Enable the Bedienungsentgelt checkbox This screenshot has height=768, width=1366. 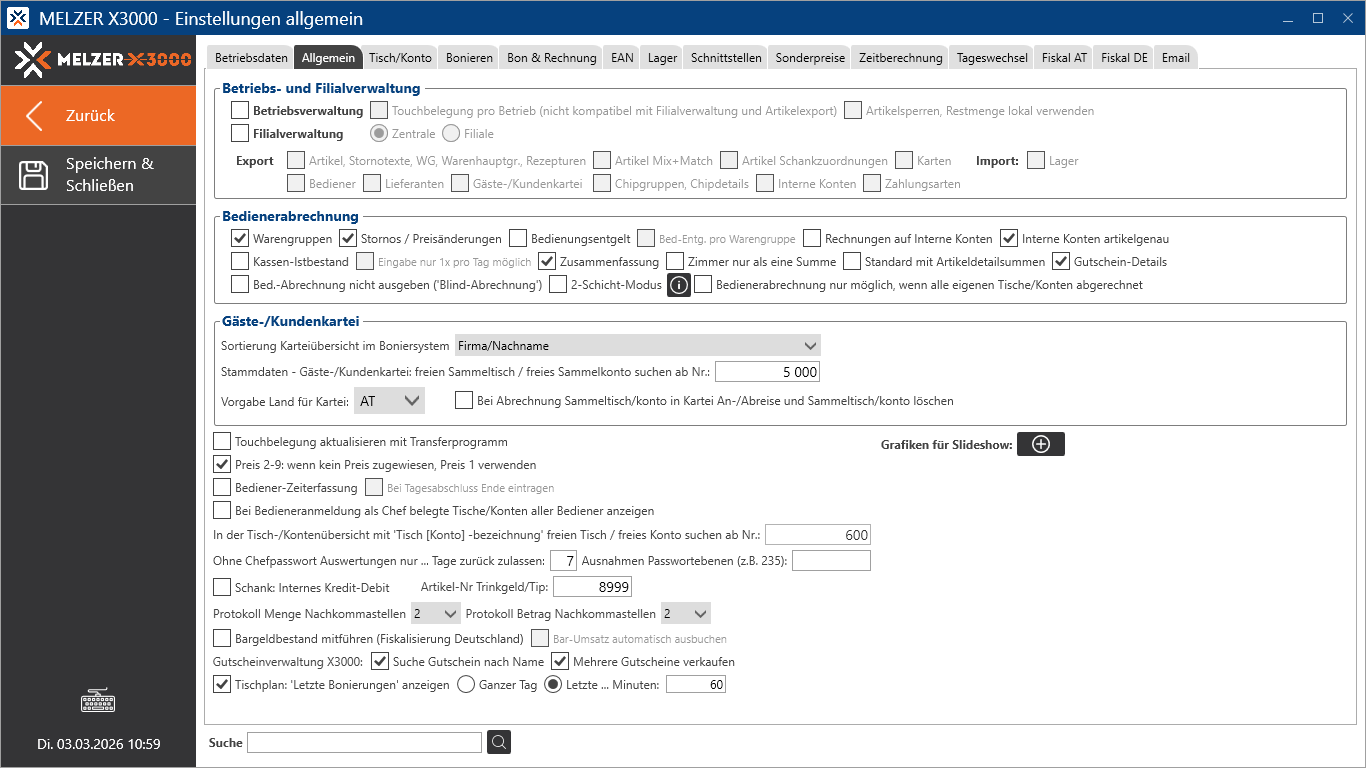pos(517,238)
